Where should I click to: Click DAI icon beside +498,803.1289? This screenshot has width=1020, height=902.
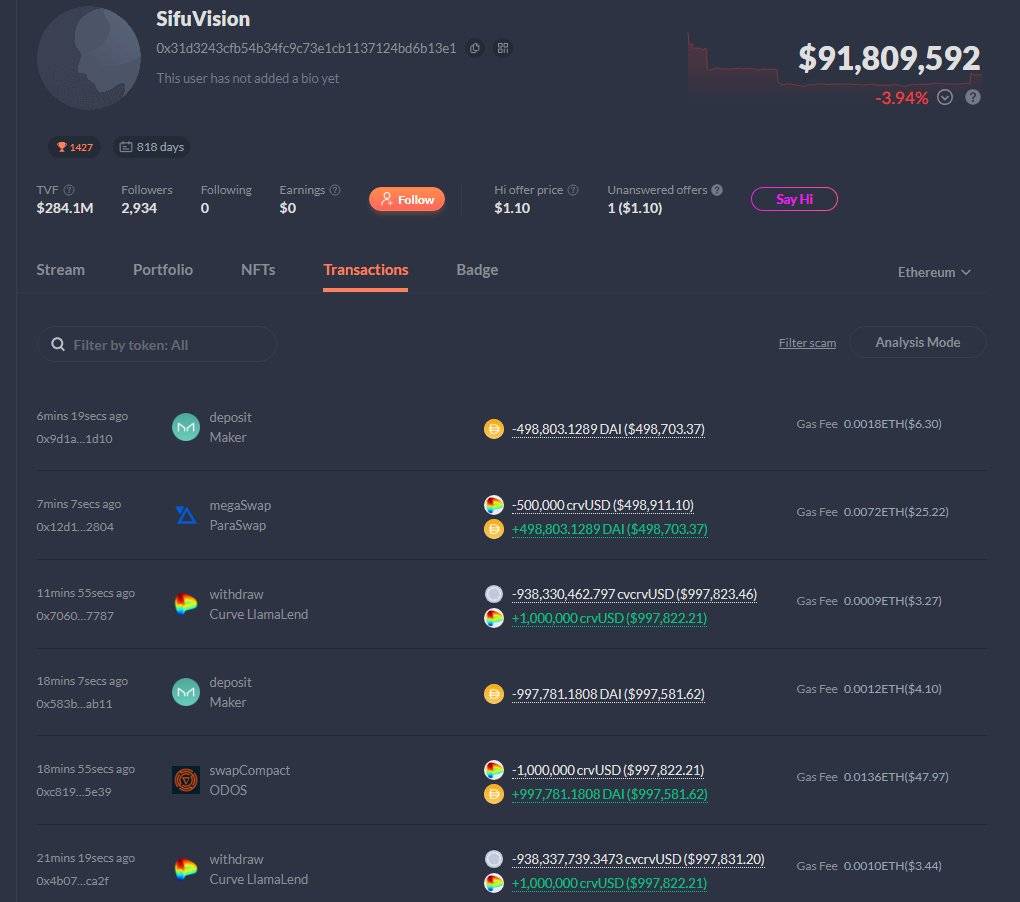pos(494,529)
